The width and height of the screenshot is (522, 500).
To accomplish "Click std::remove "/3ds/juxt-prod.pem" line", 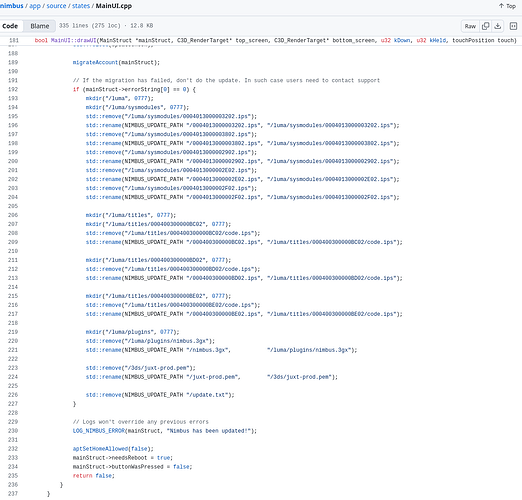I will pos(141,368).
